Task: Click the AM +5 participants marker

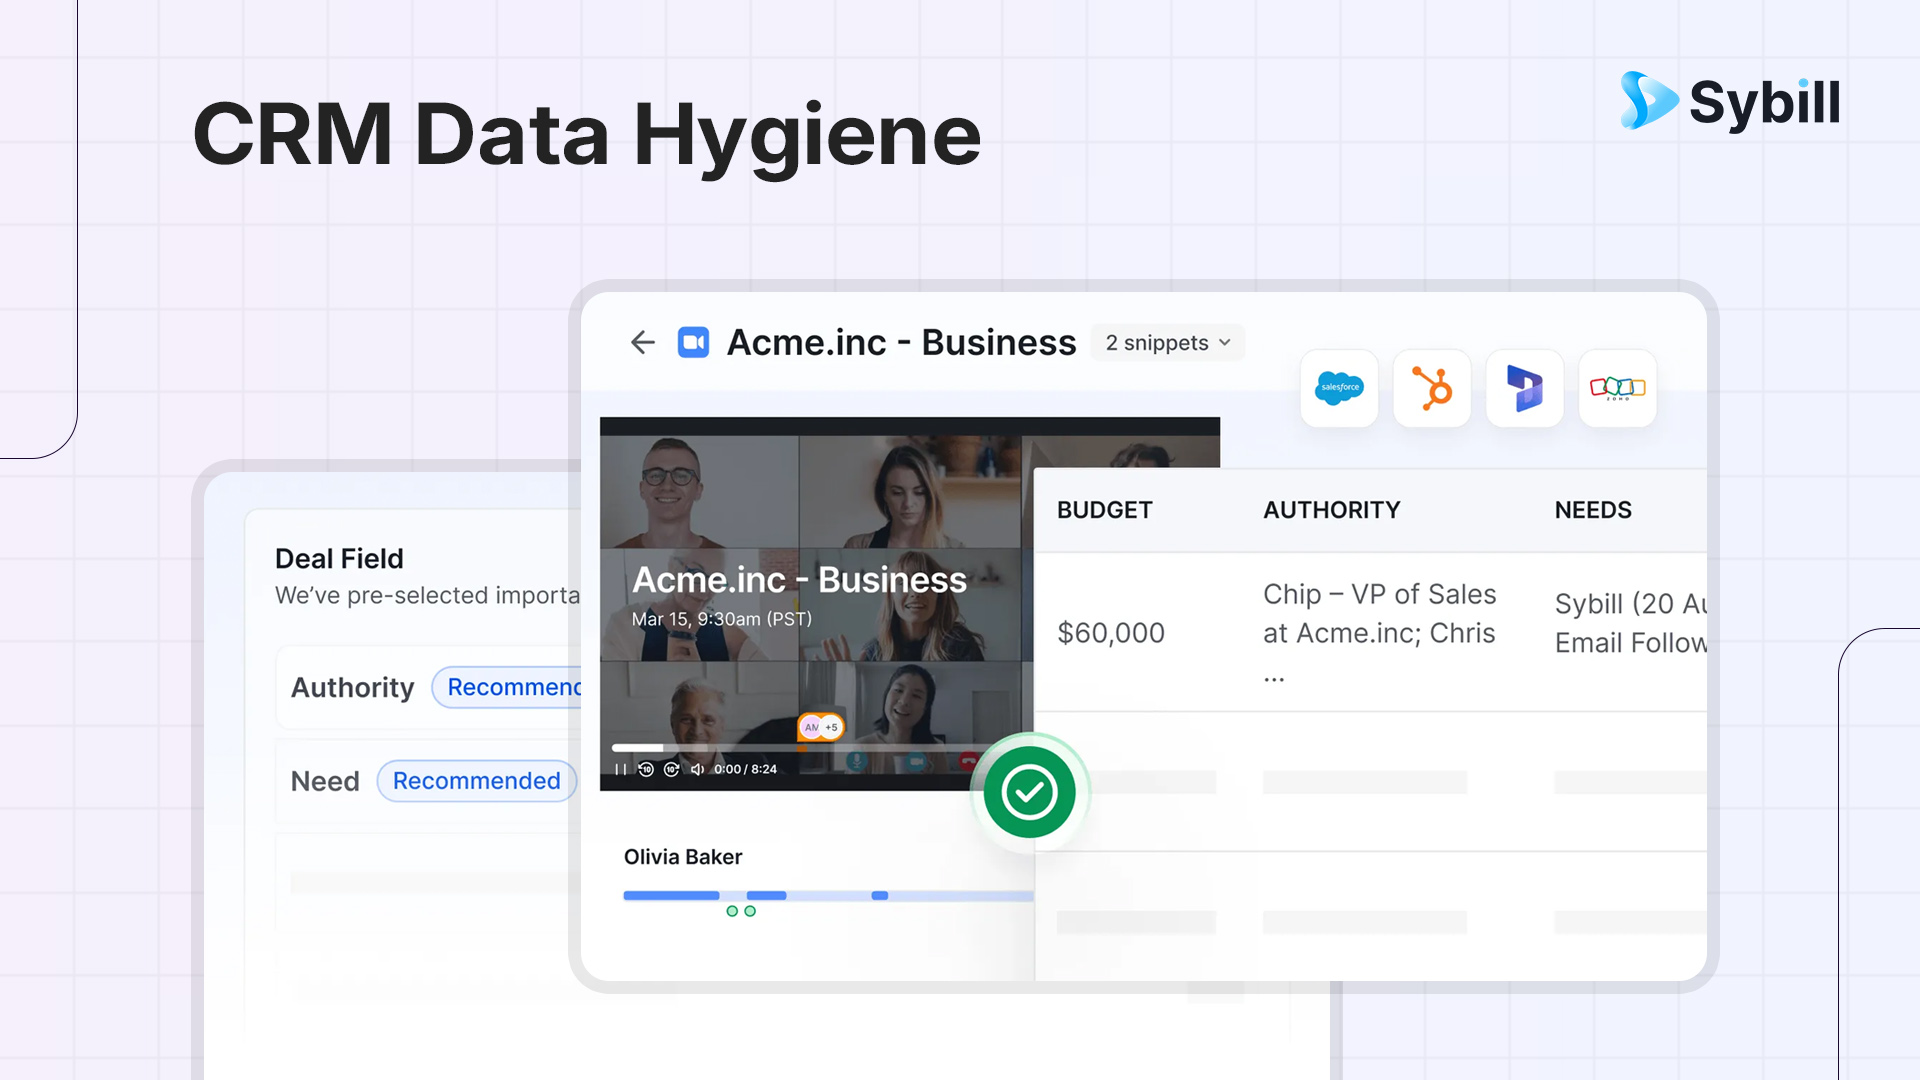Action: [821, 727]
